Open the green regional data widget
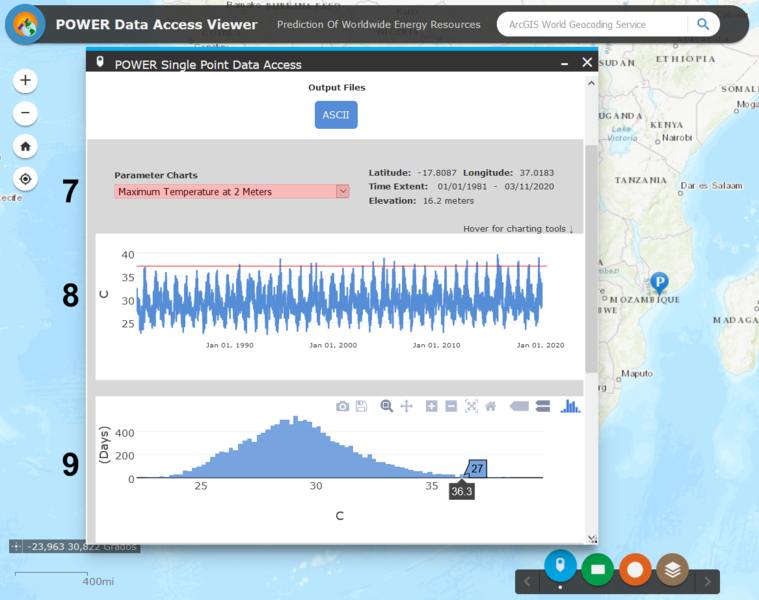The image size is (759, 600). coord(598,570)
